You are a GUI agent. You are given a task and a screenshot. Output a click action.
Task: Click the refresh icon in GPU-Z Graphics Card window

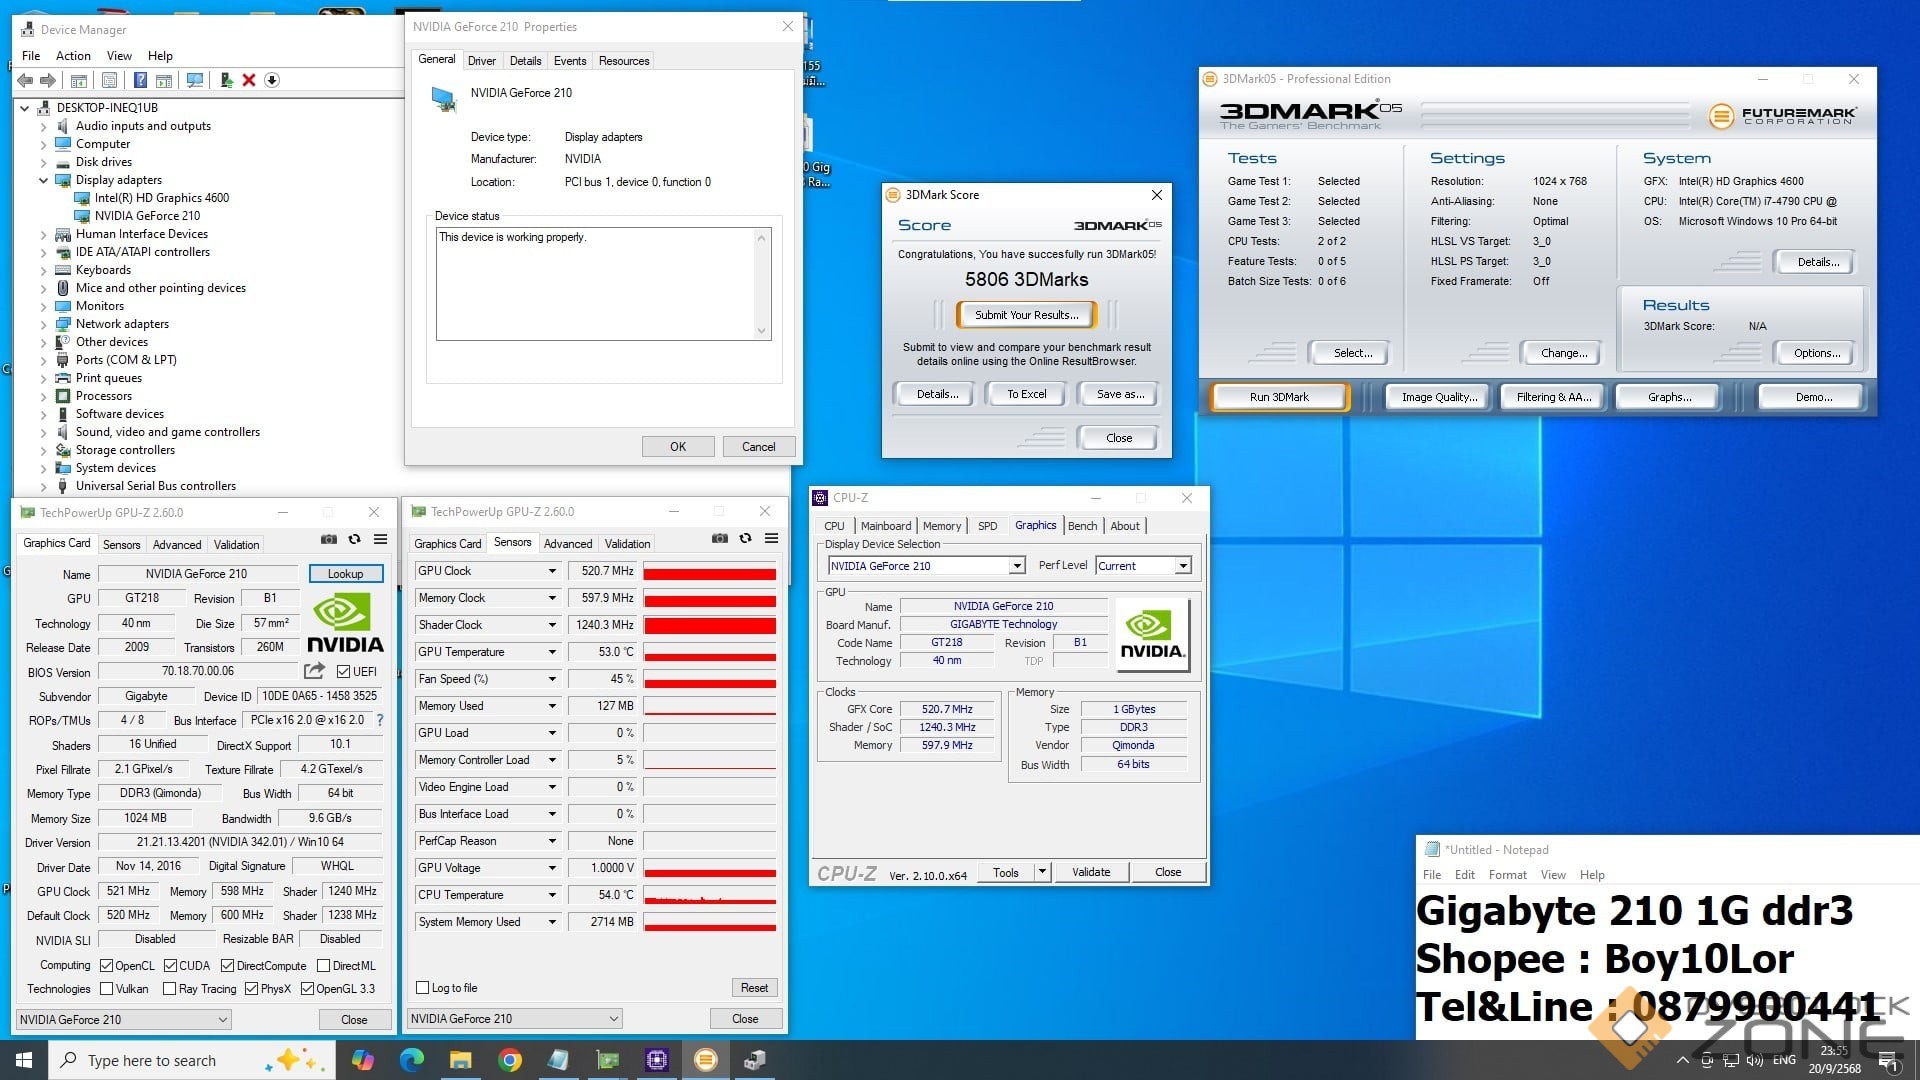(354, 540)
